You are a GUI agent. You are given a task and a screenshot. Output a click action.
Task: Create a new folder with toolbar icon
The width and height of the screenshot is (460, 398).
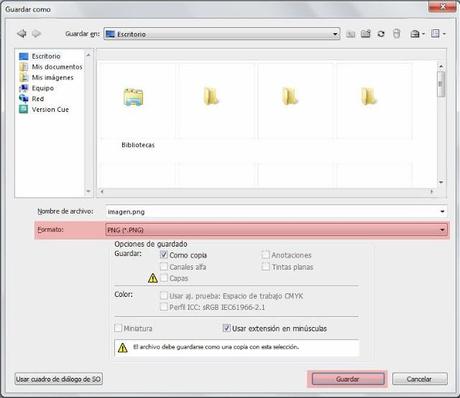pyautogui.click(x=366, y=34)
